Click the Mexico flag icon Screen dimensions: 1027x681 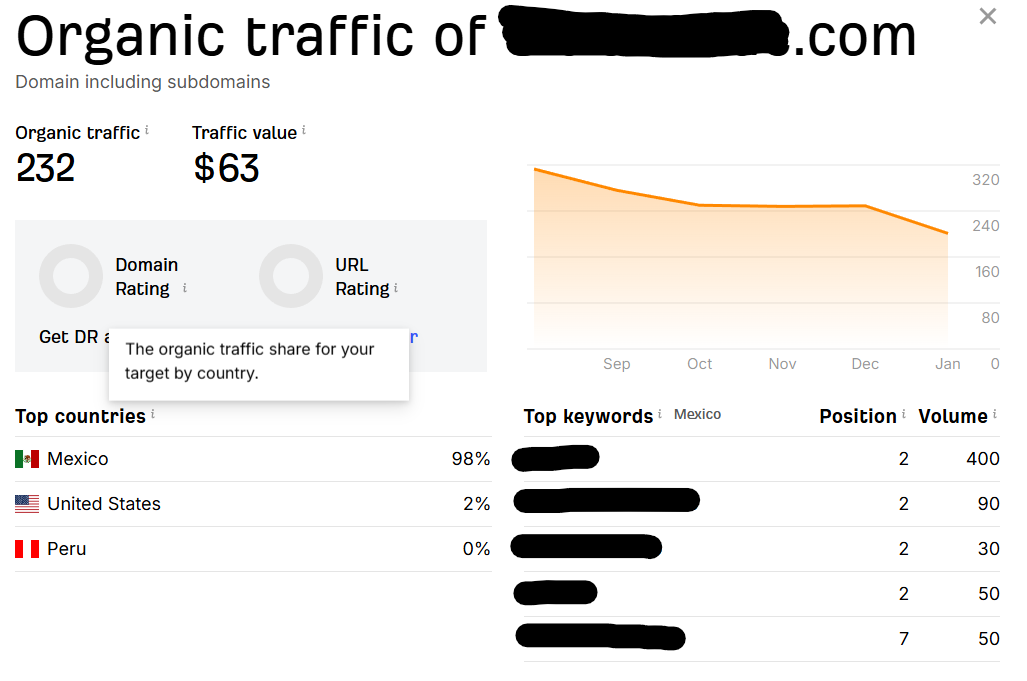coord(27,459)
